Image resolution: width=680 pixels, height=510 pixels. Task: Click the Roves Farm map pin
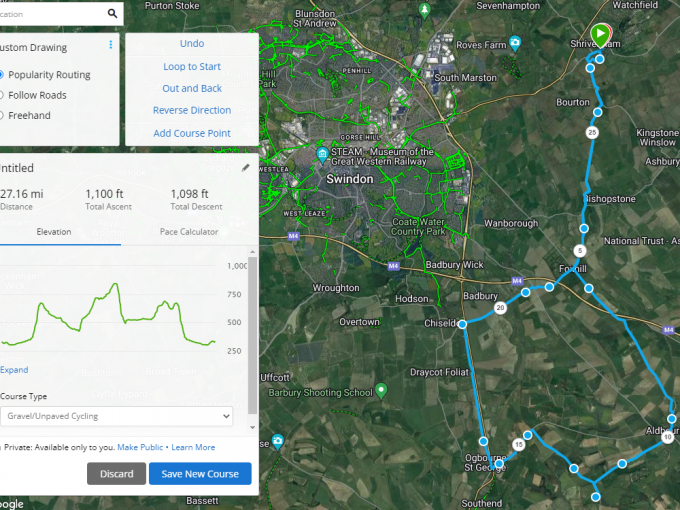[x=514, y=43]
